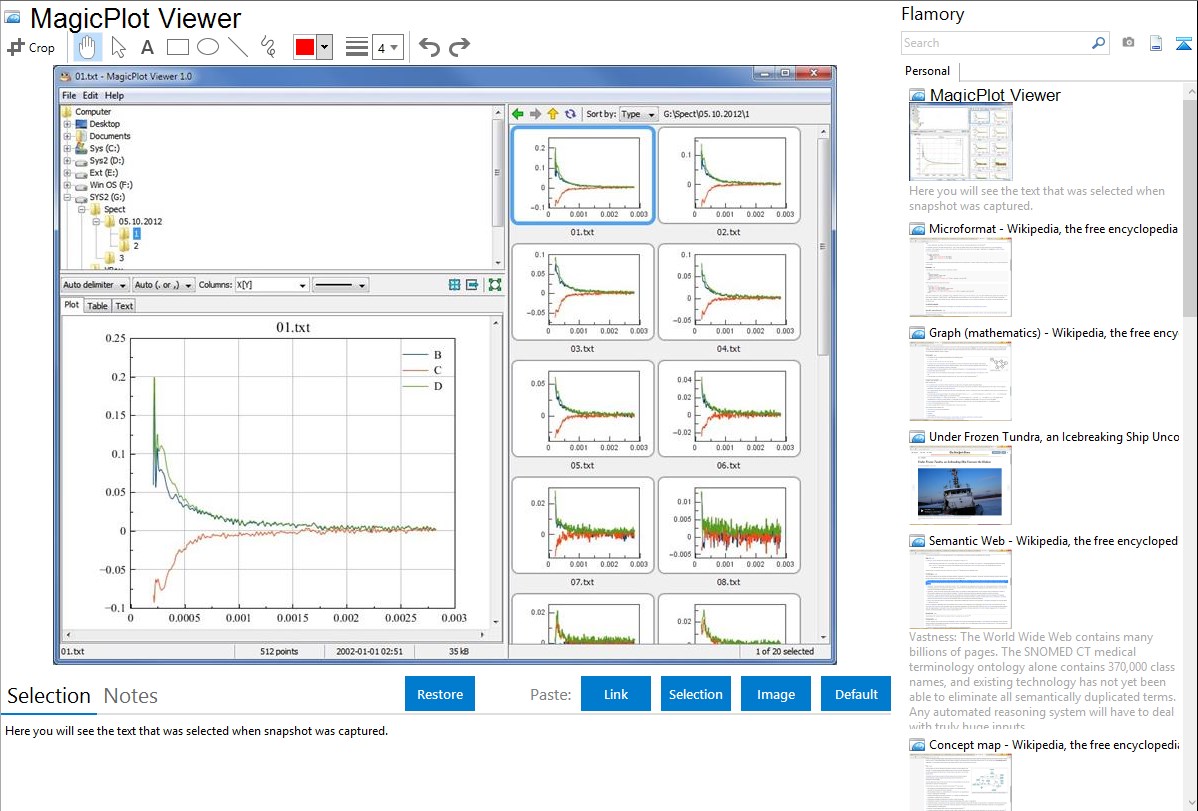Click the Default button
Image resolution: width=1198 pixels, height=811 pixels.
[856, 694]
